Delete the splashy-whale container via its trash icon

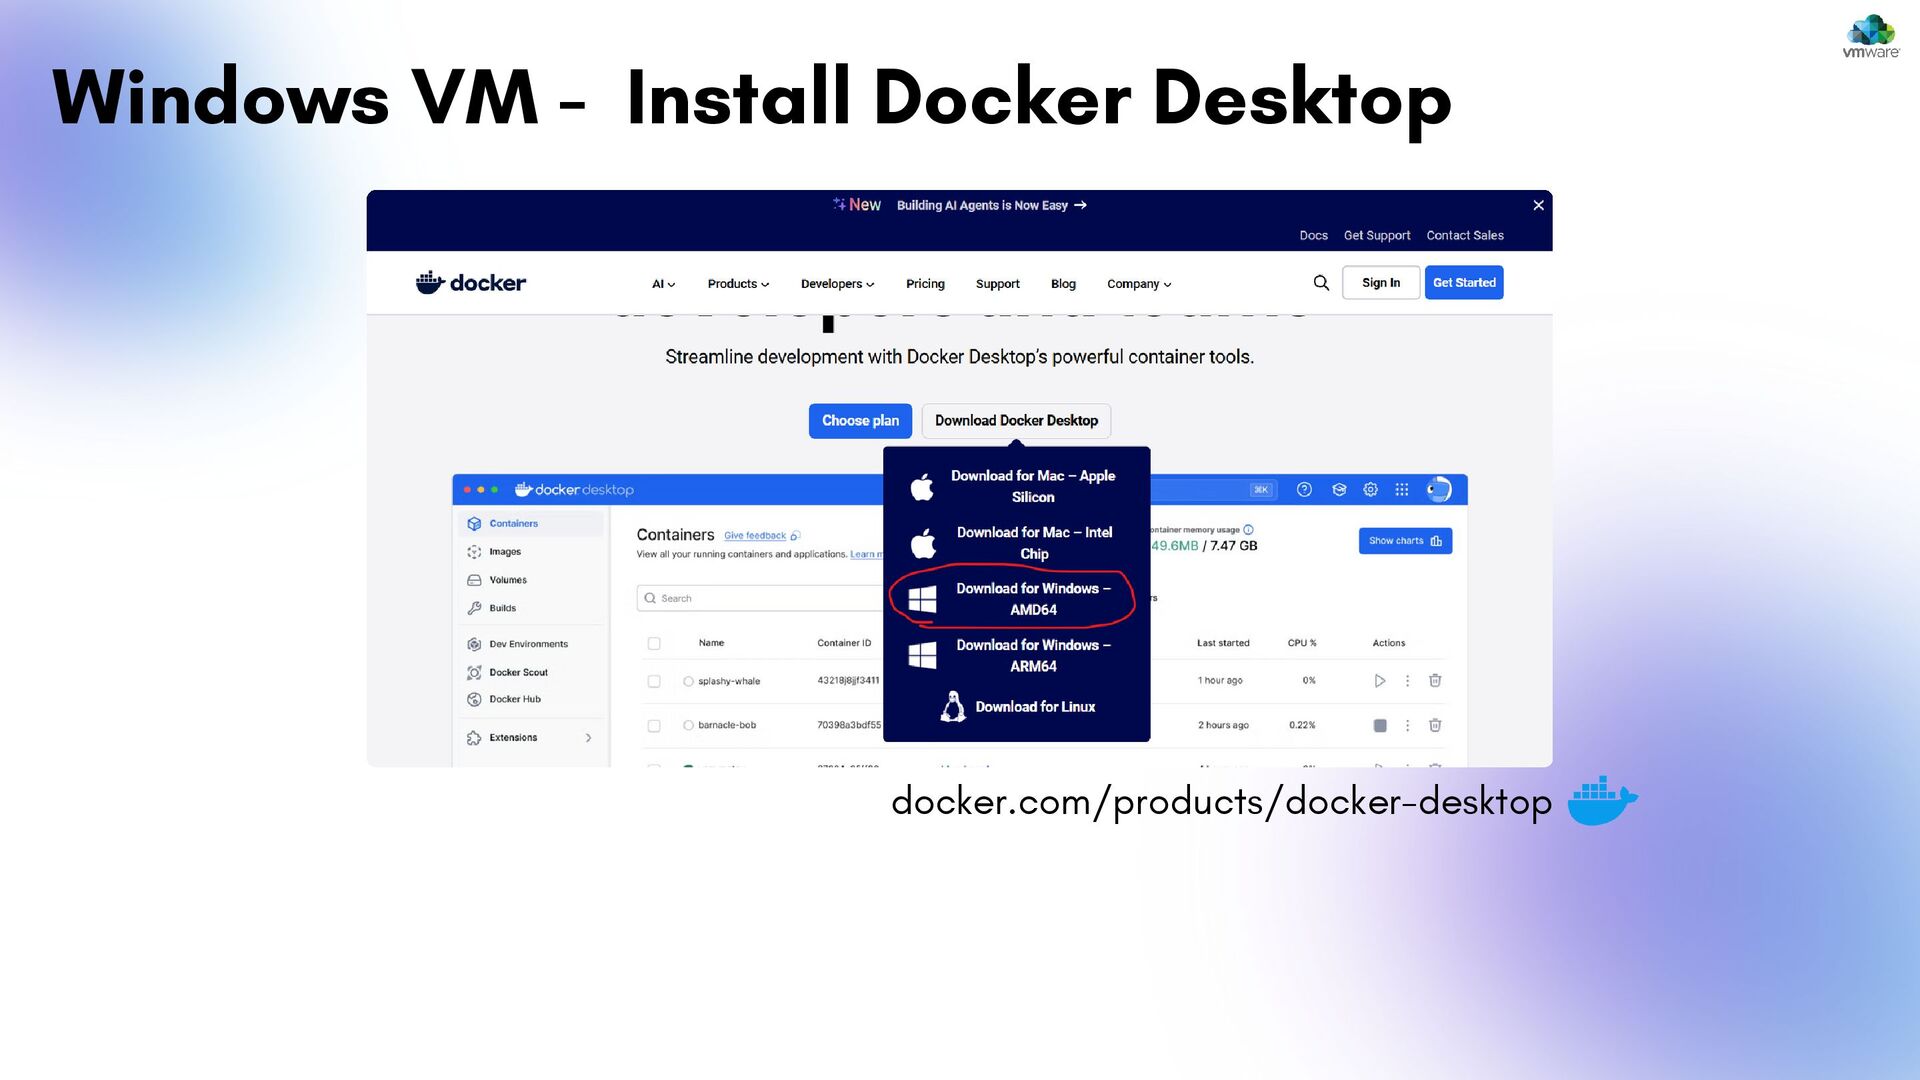1435,681
